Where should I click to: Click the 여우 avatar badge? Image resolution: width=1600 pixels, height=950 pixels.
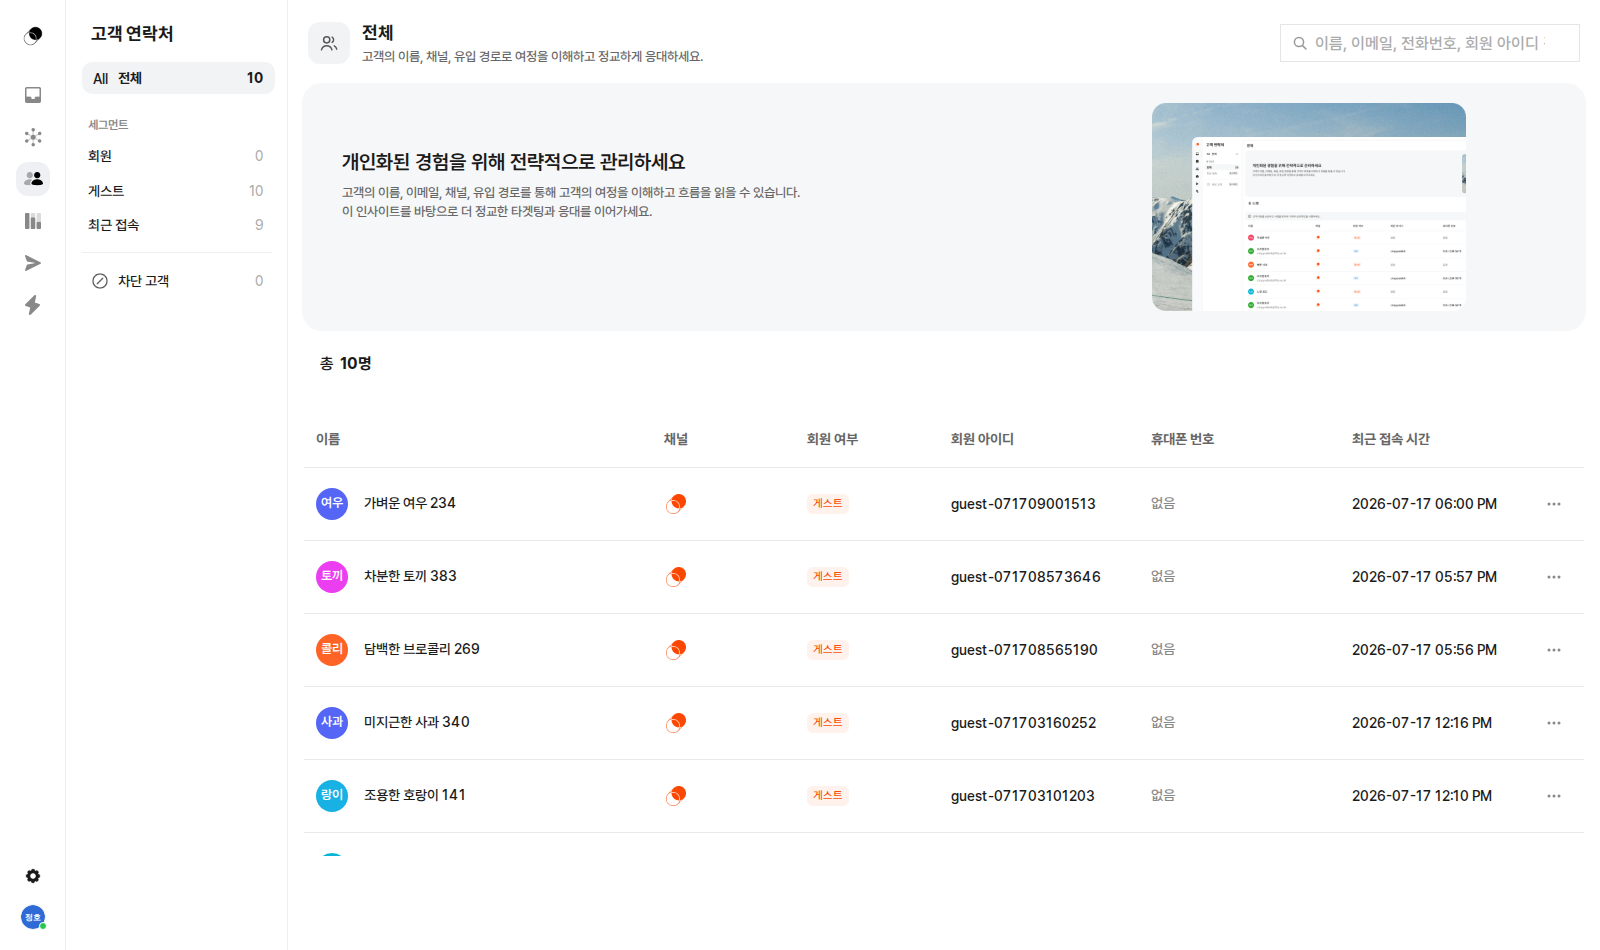point(332,503)
